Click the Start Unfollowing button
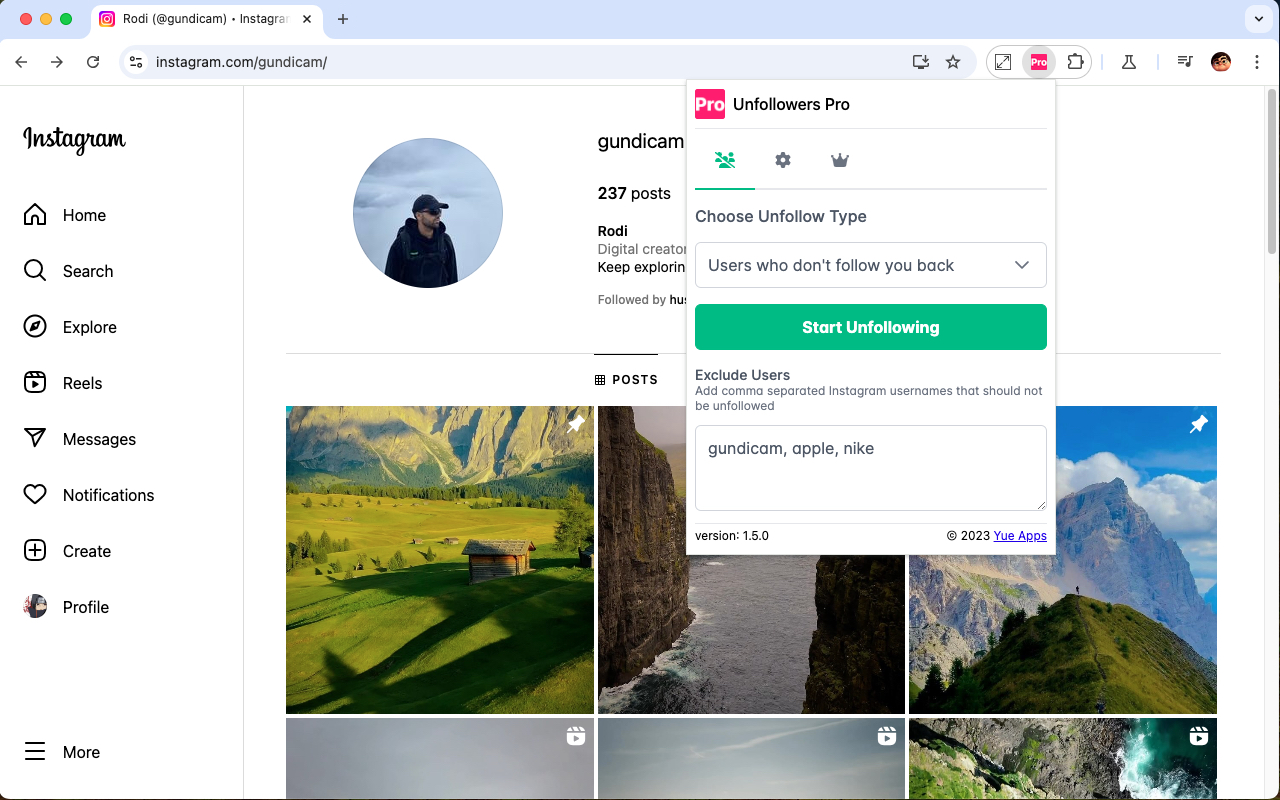The width and height of the screenshot is (1280, 800). (x=871, y=327)
